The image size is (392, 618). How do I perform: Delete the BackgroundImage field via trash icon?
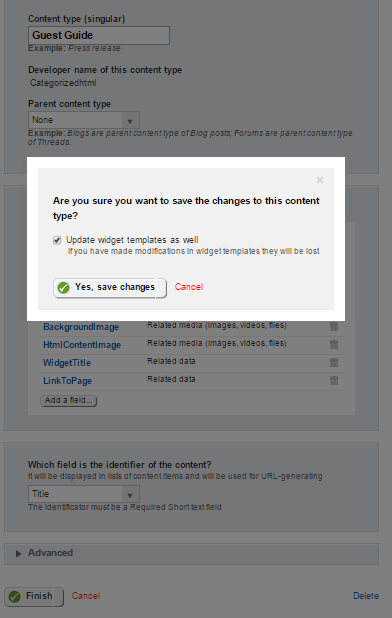pyautogui.click(x=334, y=326)
